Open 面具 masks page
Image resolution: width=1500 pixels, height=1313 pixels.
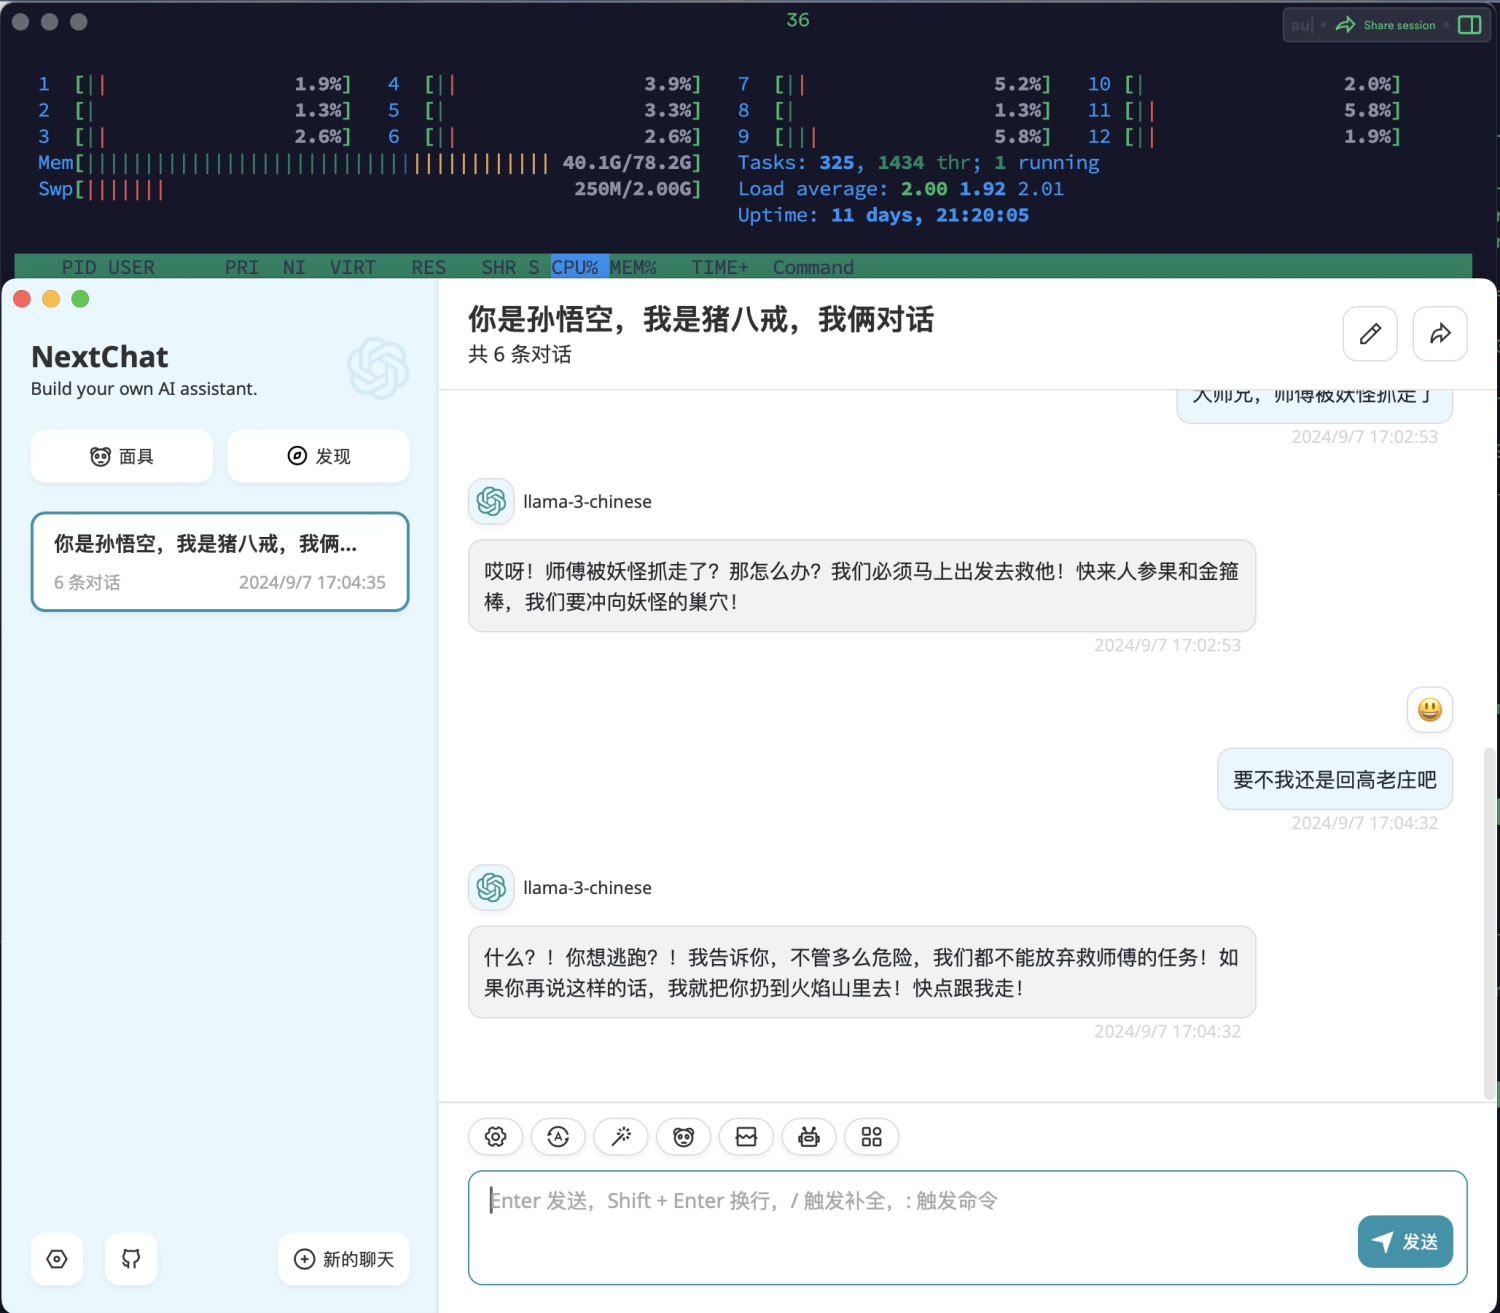click(x=122, y=456)
